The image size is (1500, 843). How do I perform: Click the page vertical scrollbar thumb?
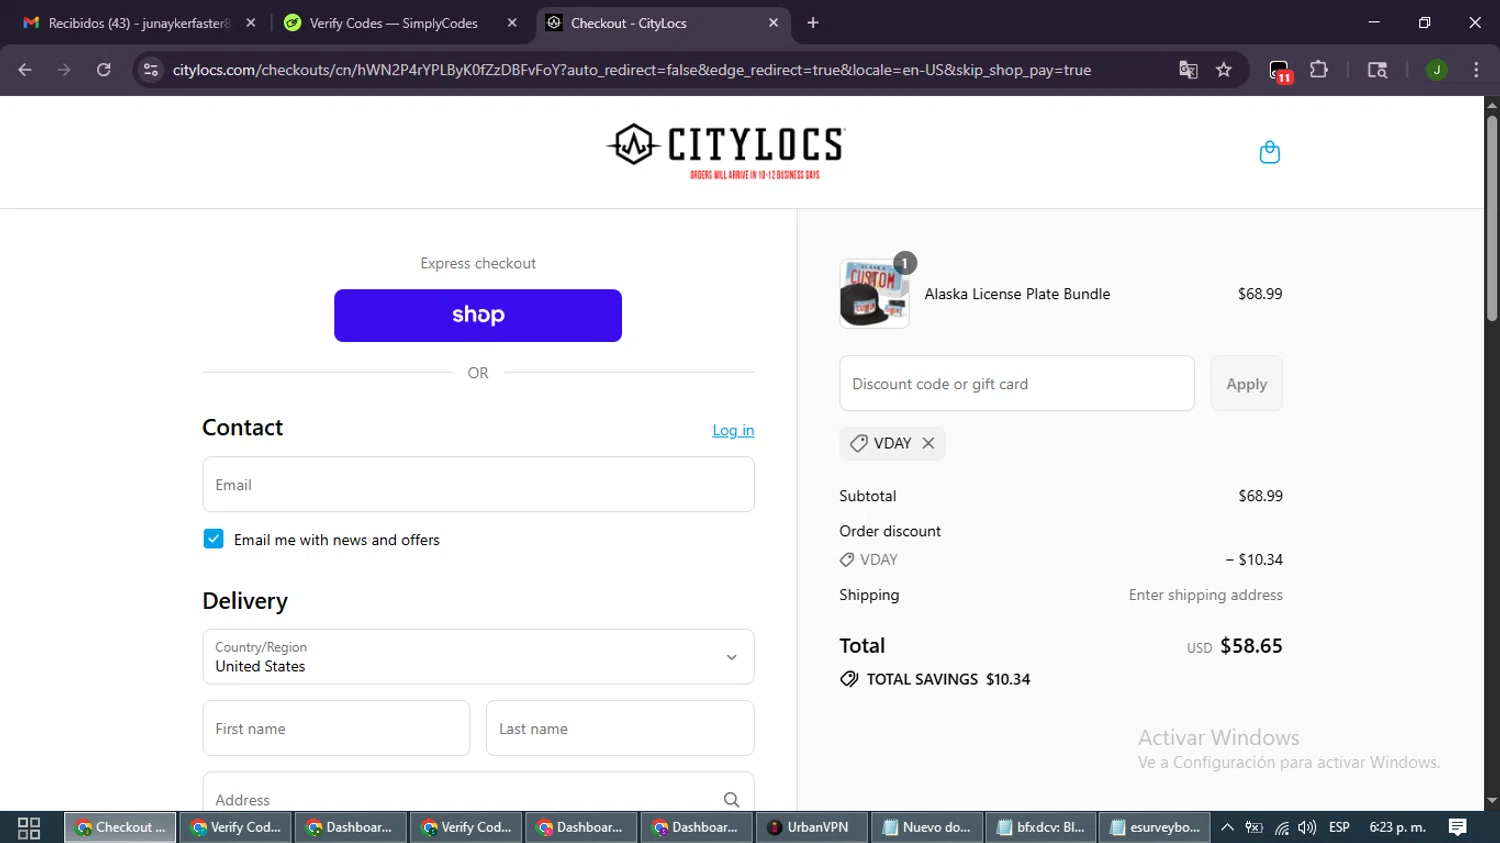pos(1492,218)
